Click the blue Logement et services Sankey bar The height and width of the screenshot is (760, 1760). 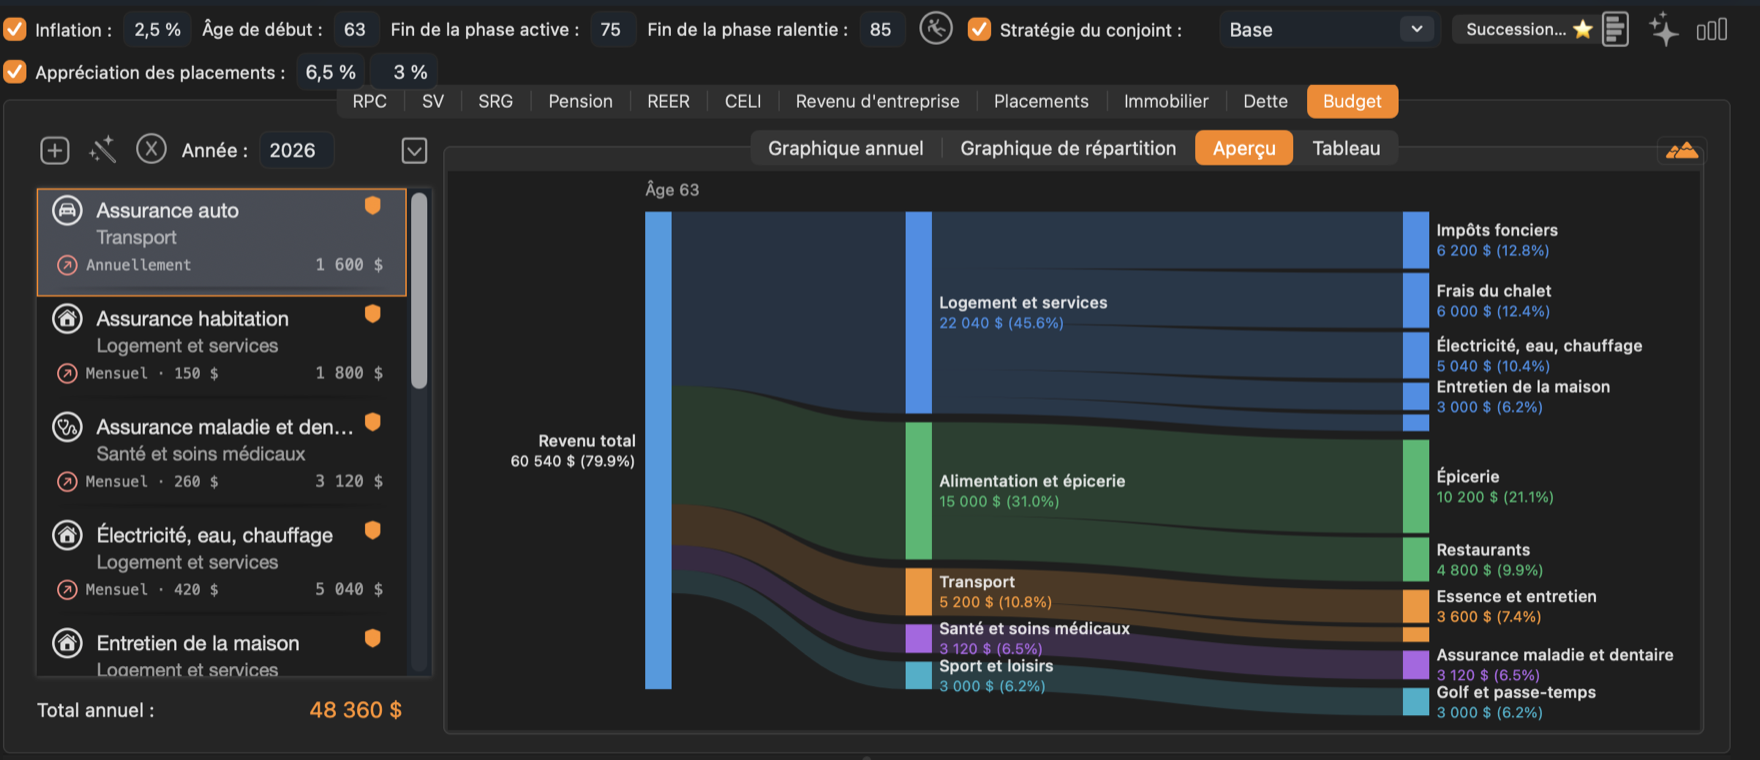[918, 312]
